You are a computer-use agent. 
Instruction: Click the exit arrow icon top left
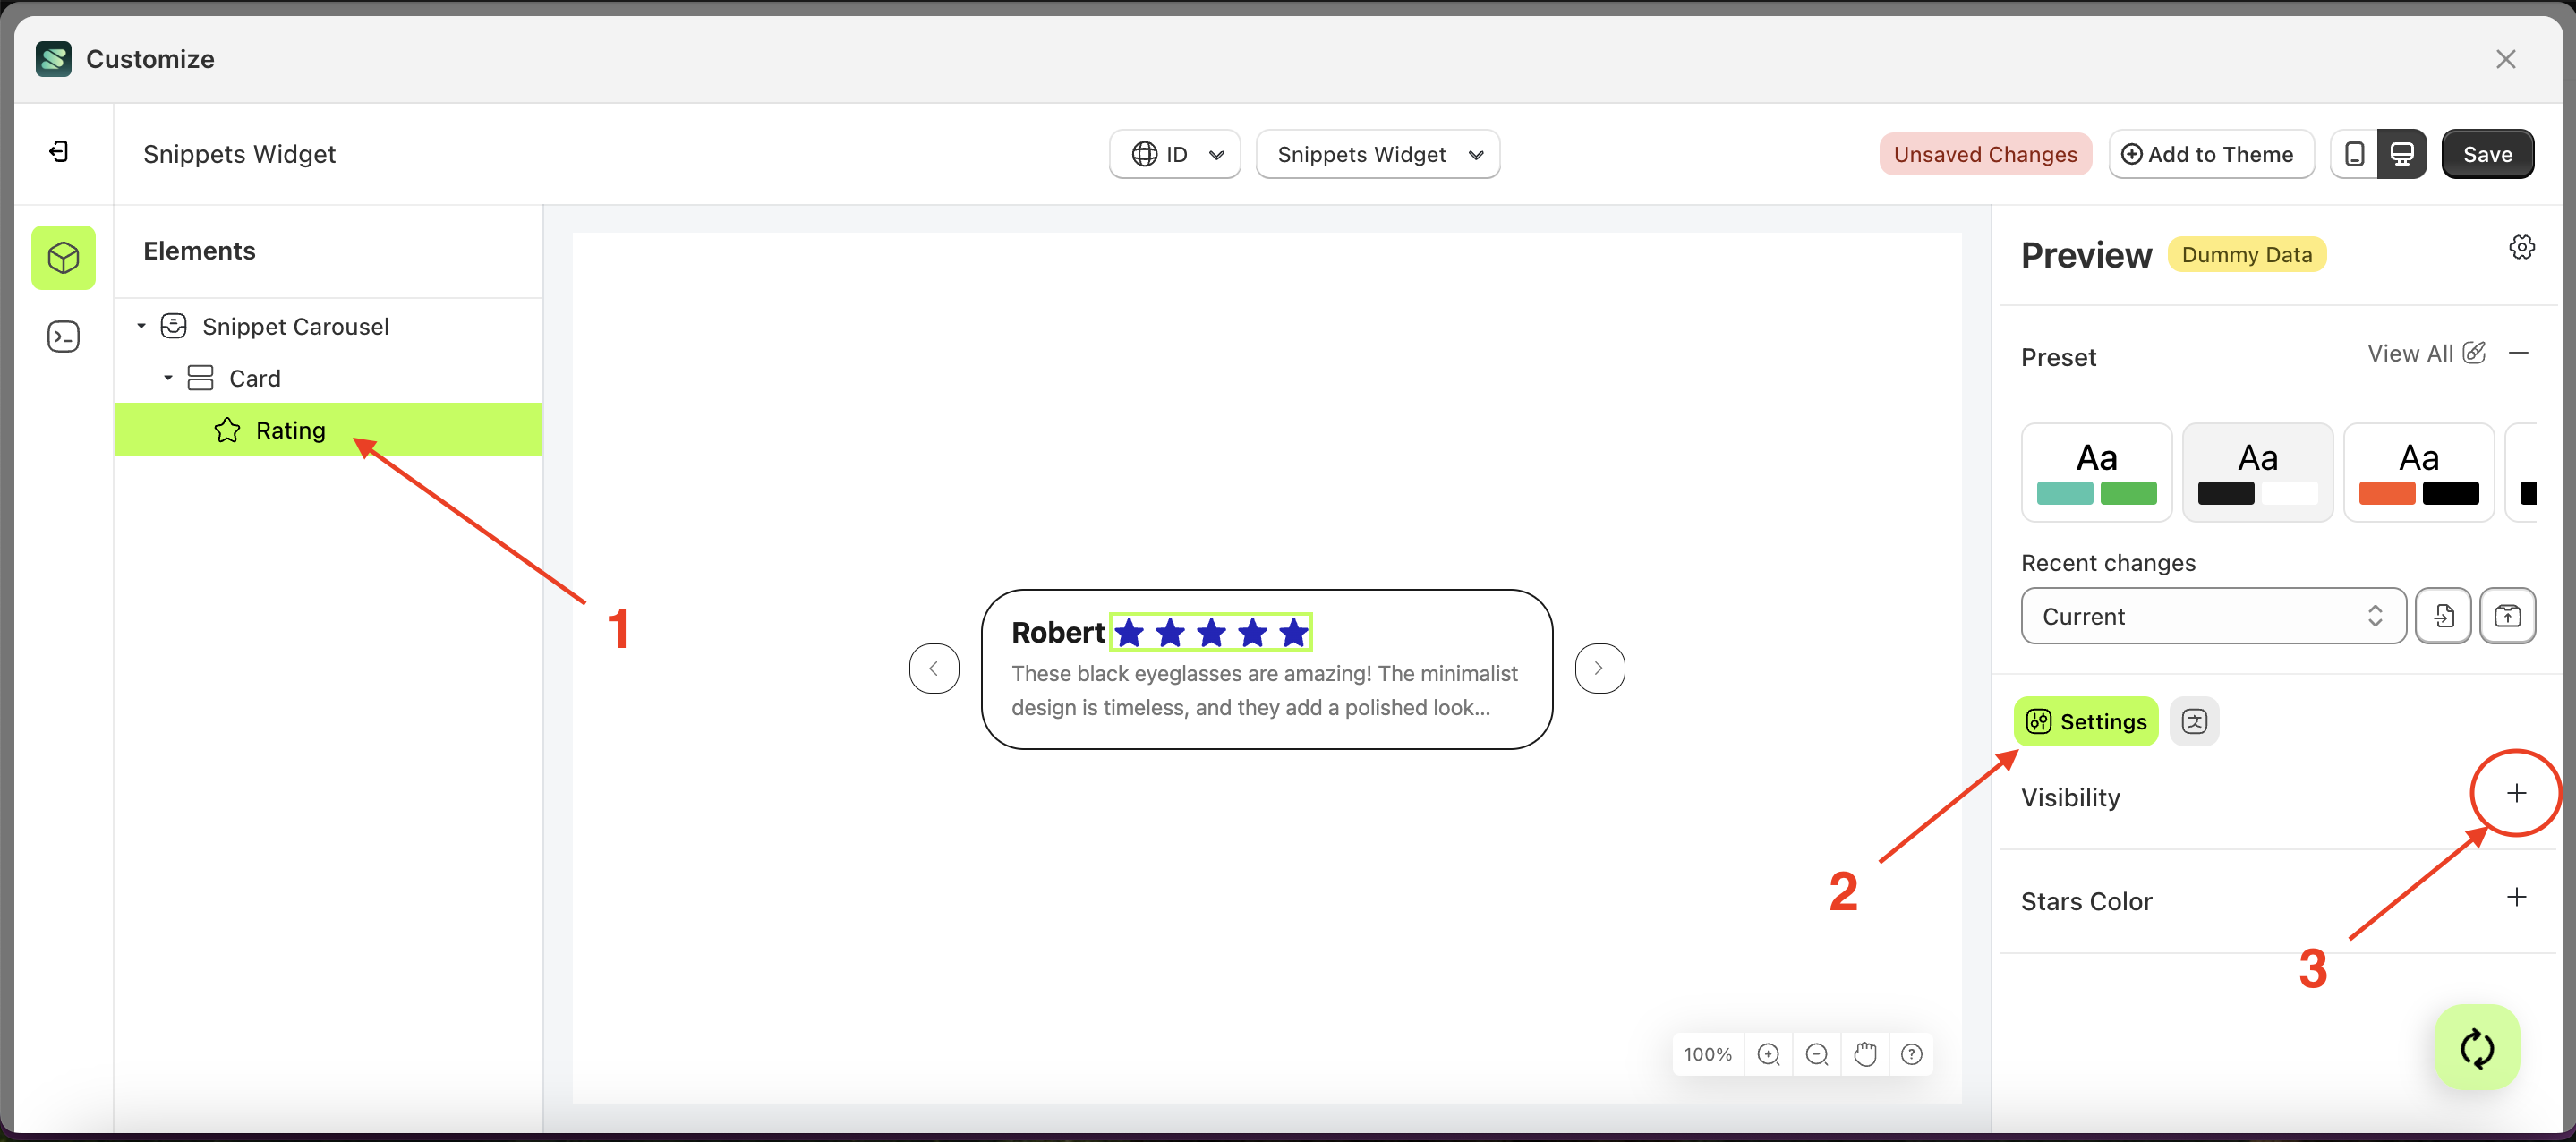pos(59,152)
